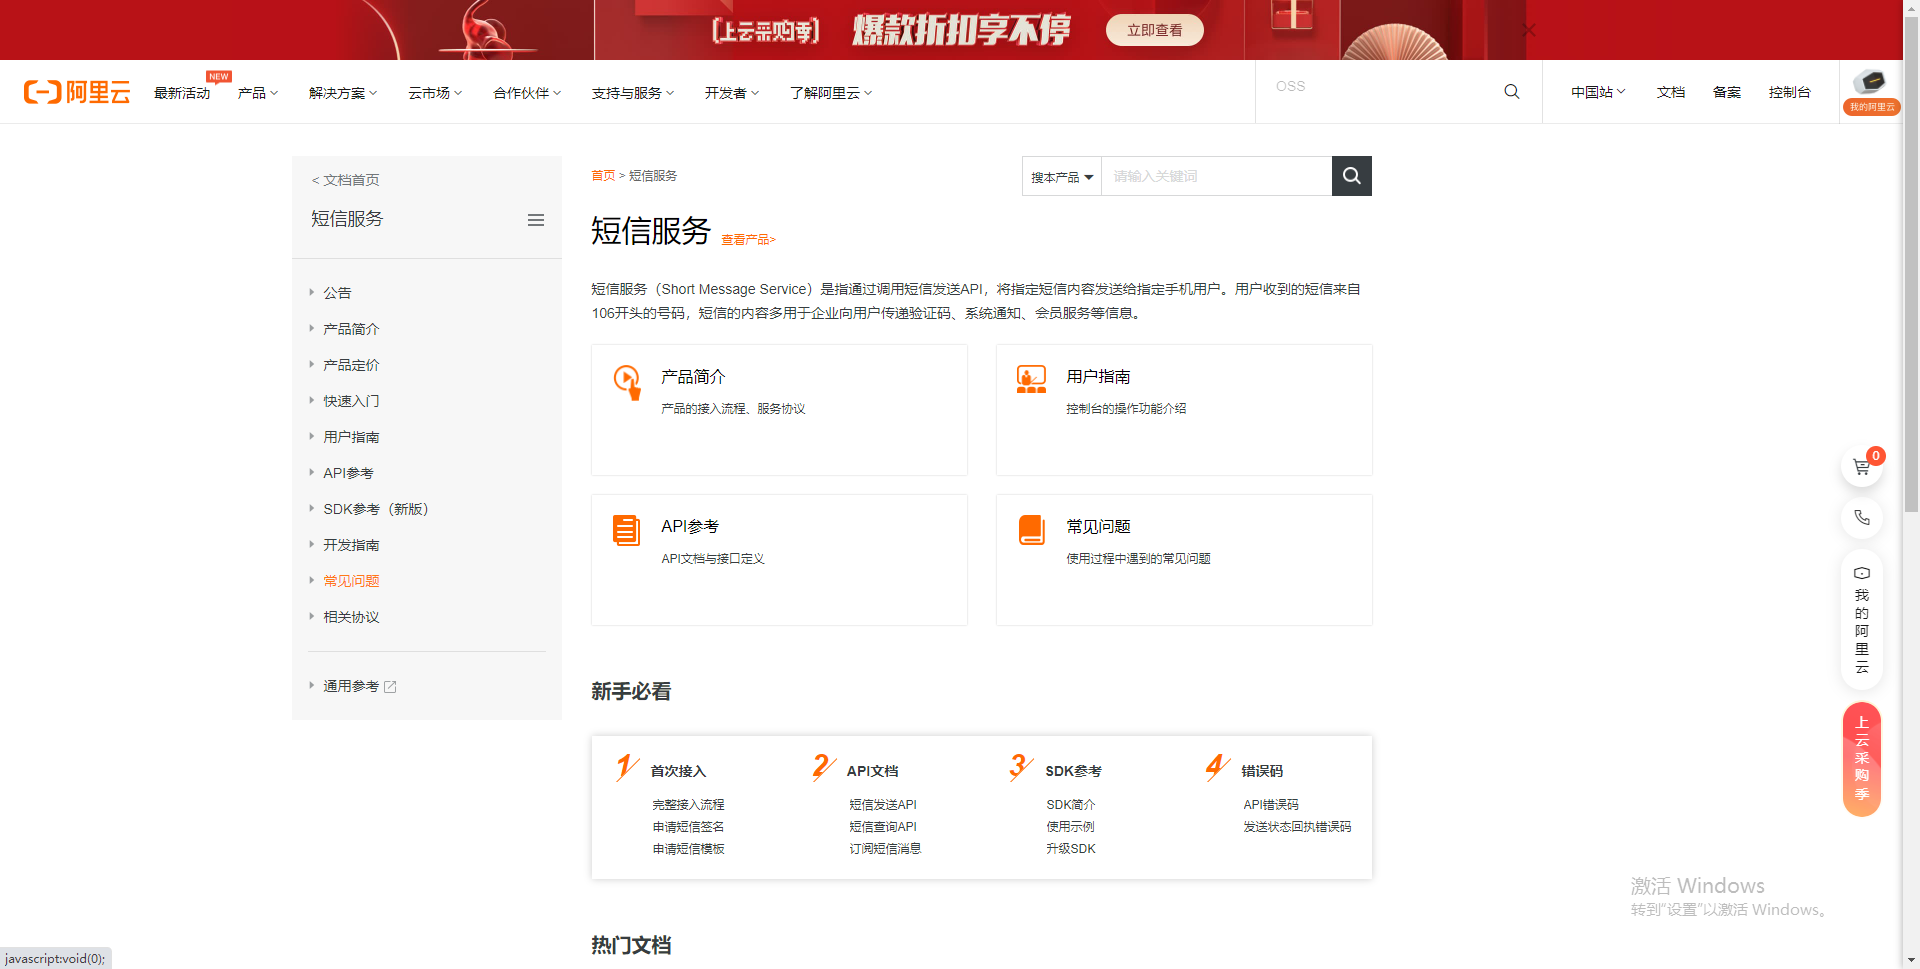Click the hamburger icon next to 短信服务 heading
The width and height of the screenshot is (1920, 969).
click(536, 220)
